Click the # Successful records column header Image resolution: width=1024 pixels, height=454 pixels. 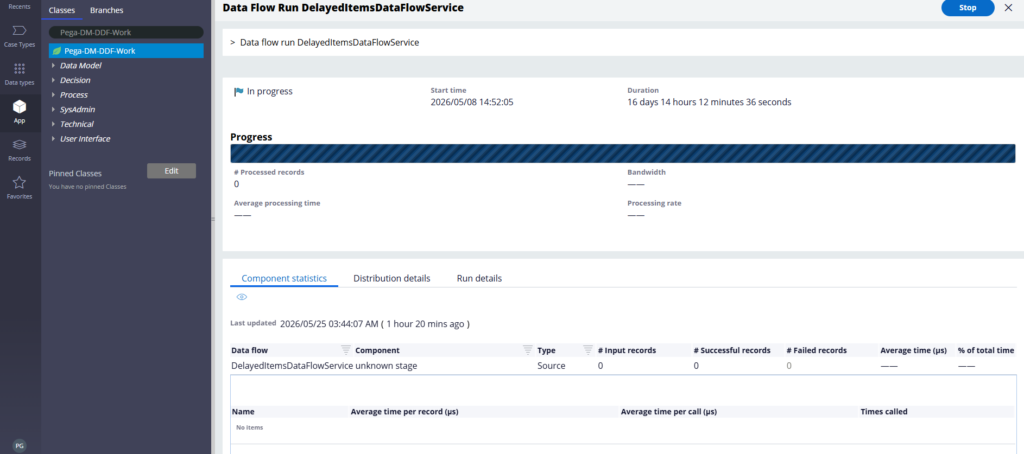[731, 350]
